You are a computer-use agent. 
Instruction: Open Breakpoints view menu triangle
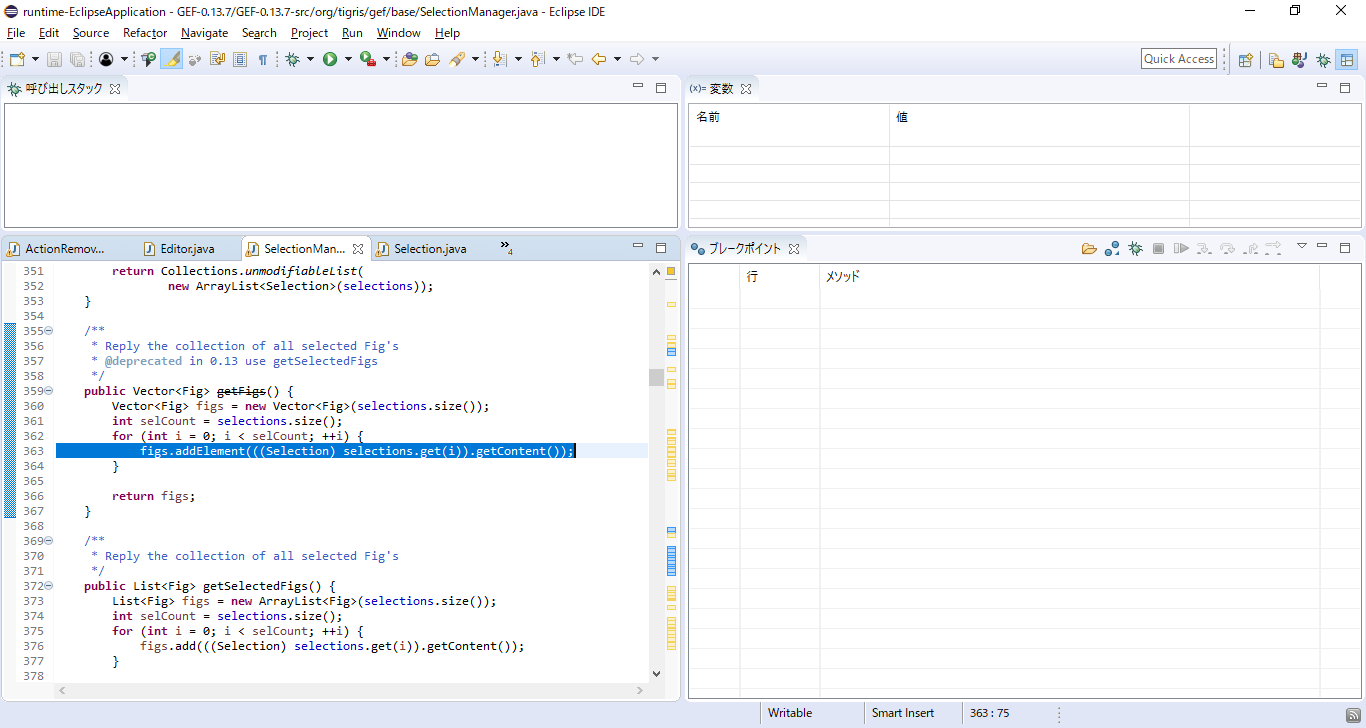[x=1301, y=246]
